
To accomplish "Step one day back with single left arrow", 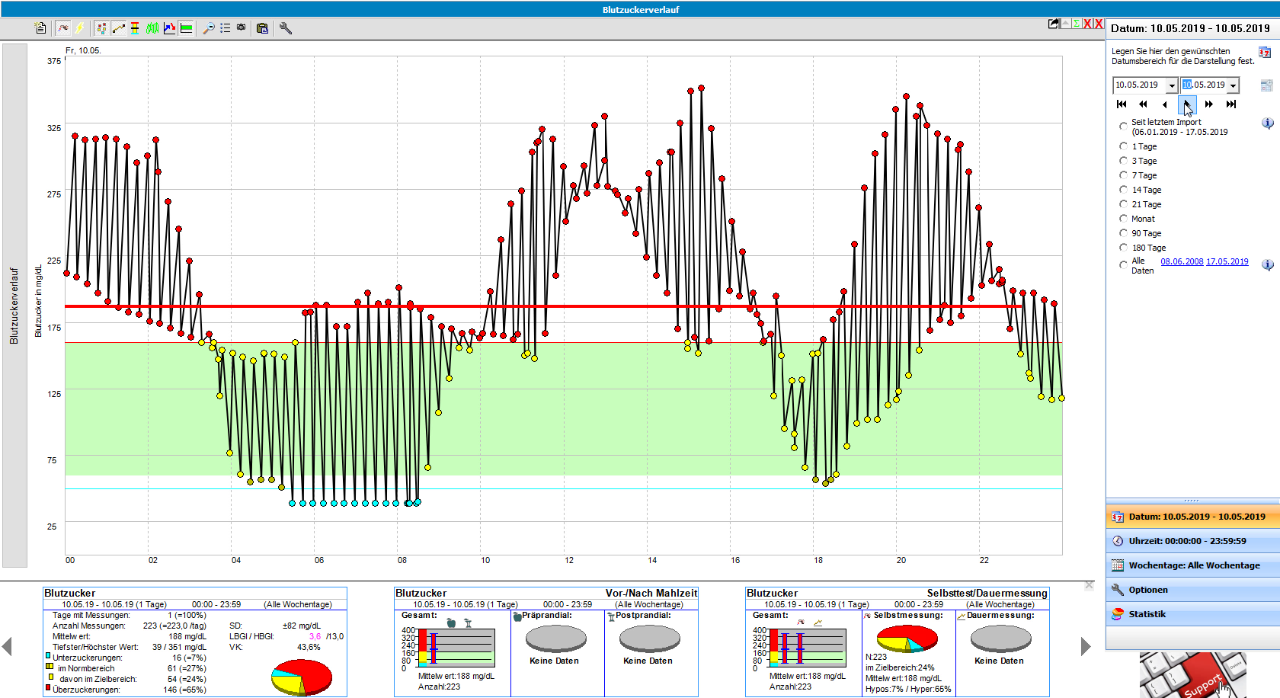I will (1165, 104).
